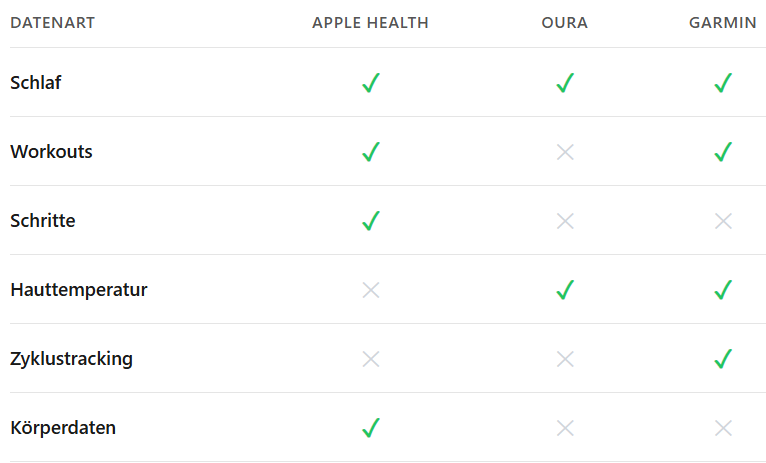Click the Workouts checkmark under Garmin
The image size is (766, 463).
coord(723,152)
